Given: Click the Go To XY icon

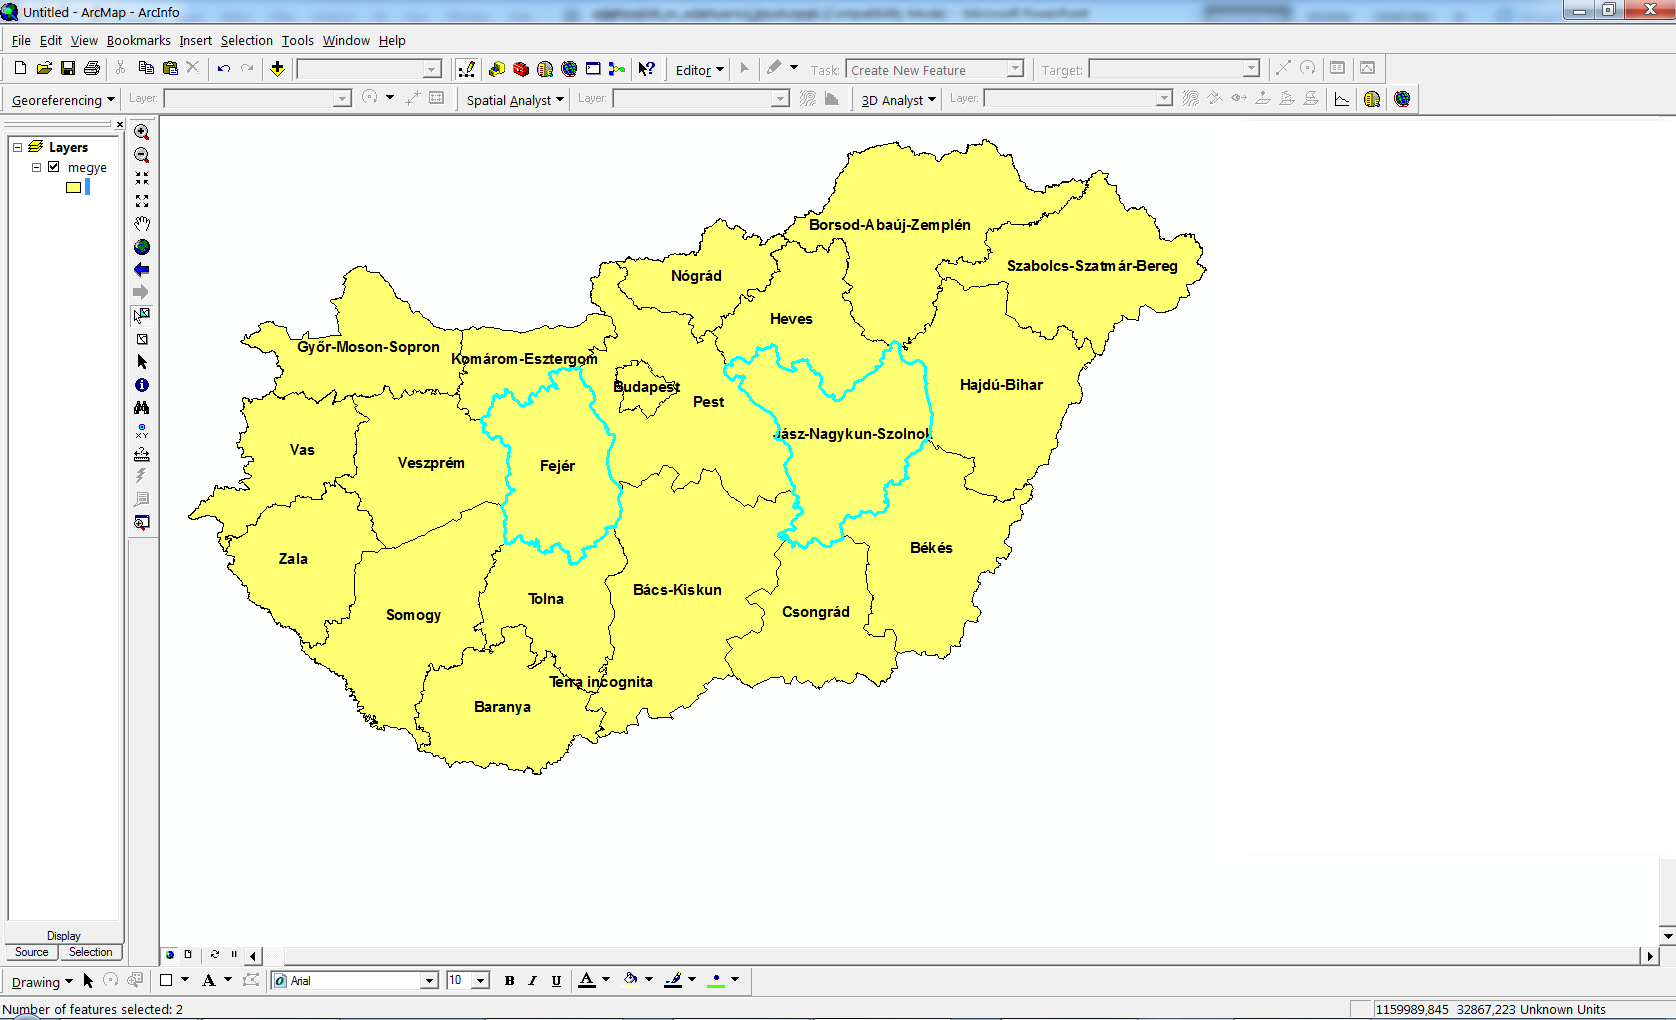Looking at the screenshot, I should (x=142, y=431).
